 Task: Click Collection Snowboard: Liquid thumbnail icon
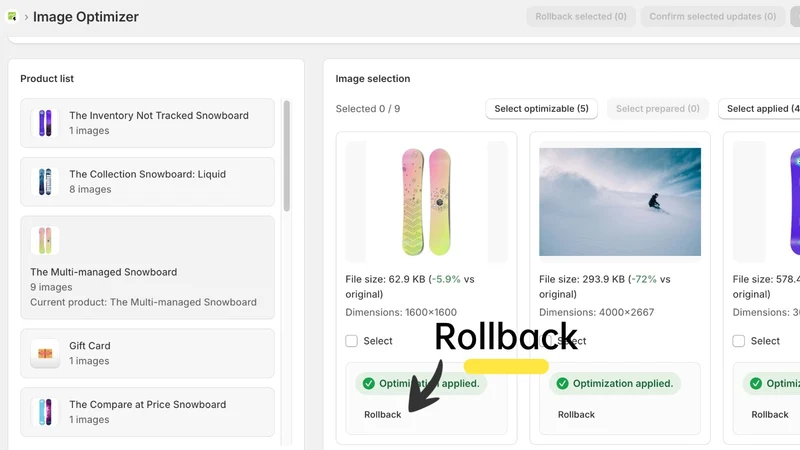(45, 182)
